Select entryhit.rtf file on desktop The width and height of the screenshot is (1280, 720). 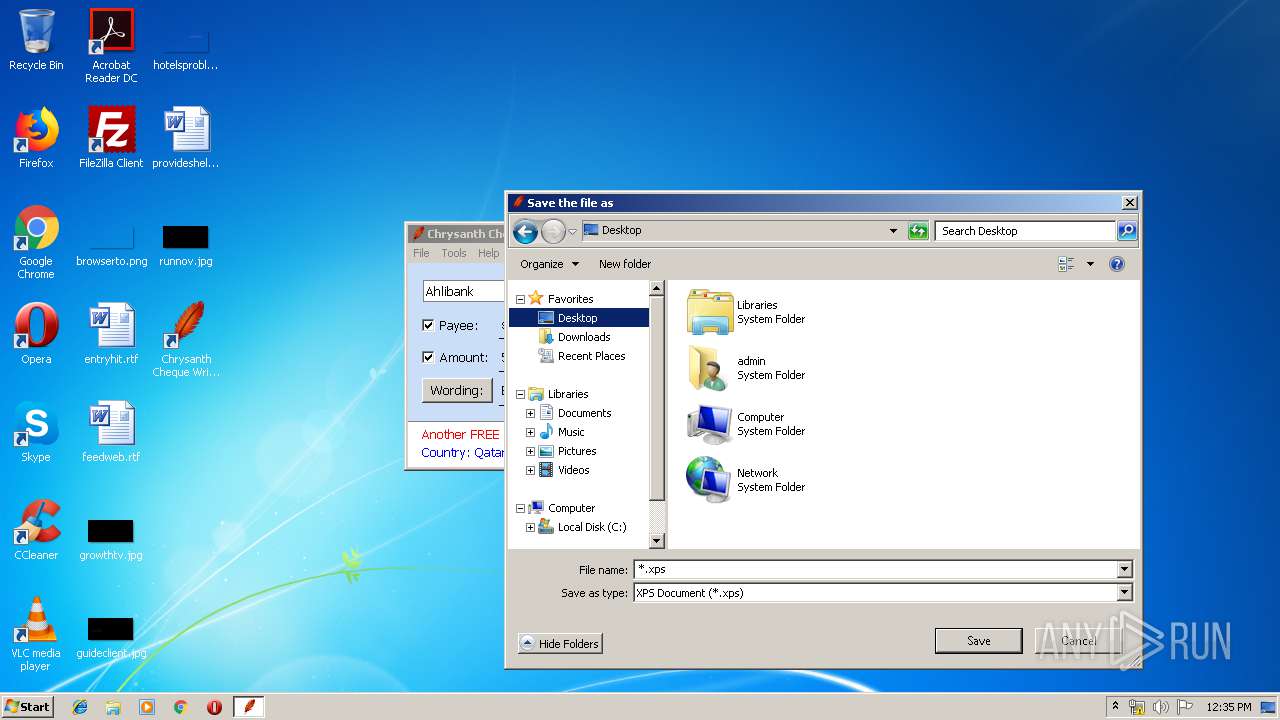tap(111, 334)
